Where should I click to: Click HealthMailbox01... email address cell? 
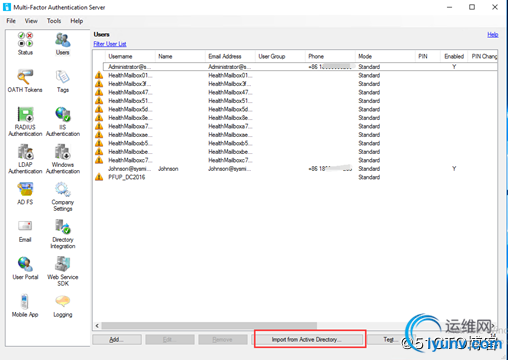[230, 75]
